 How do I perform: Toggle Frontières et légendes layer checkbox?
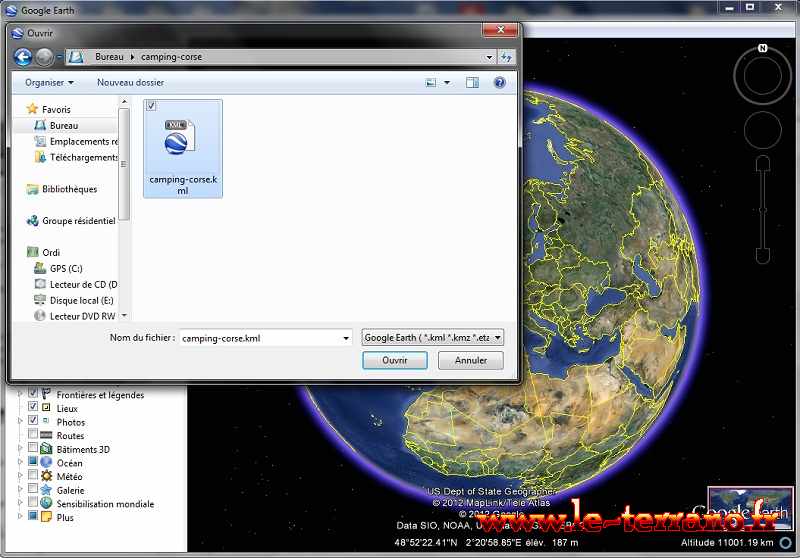coord(33,393)
